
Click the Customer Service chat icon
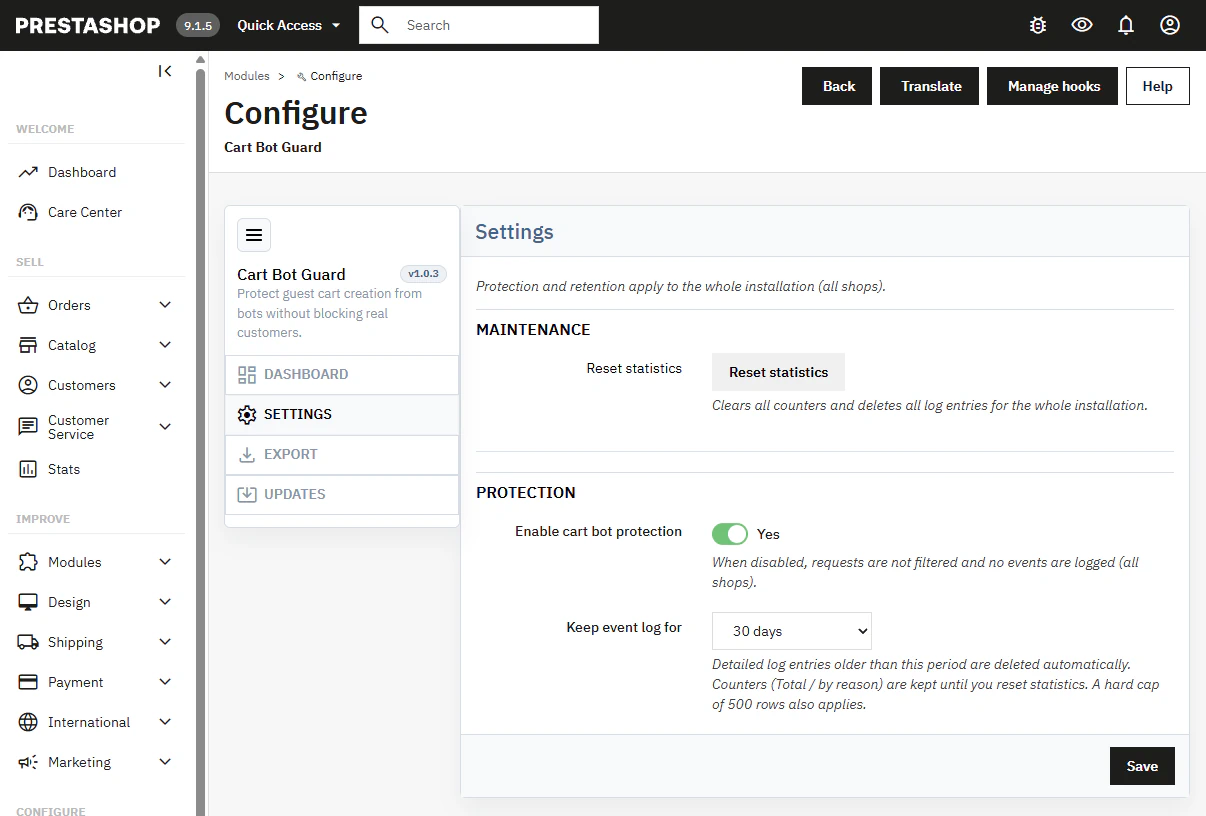[x=28, y=427]
